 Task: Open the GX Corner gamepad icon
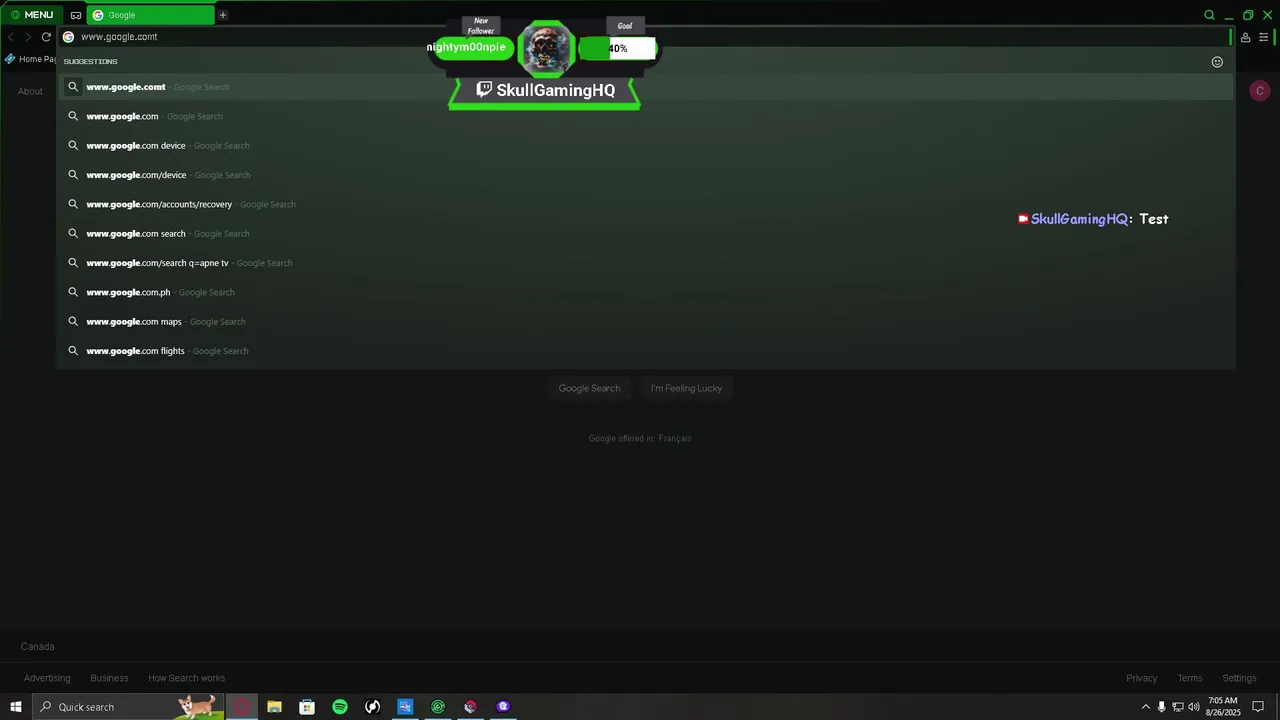[76, 15]
